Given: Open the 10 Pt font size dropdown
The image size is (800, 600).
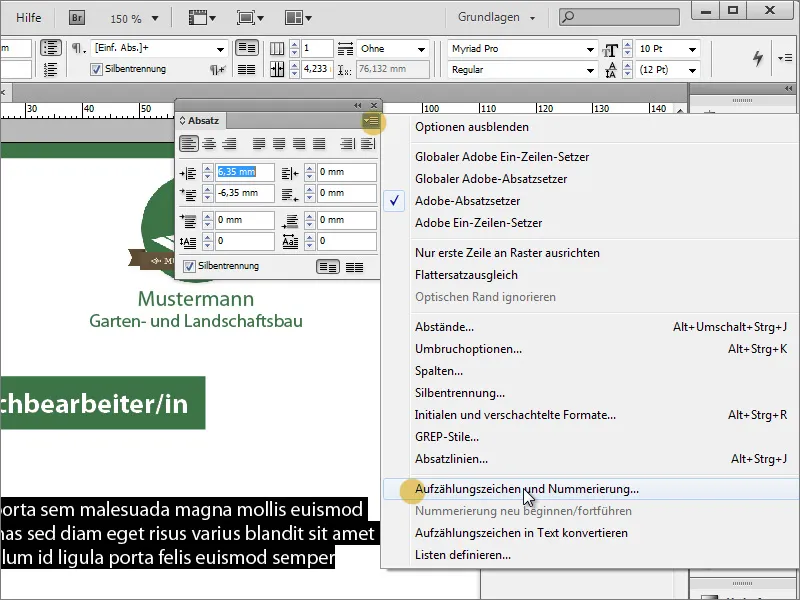Looking at the screenshot, I should click(x=692, y=49).
